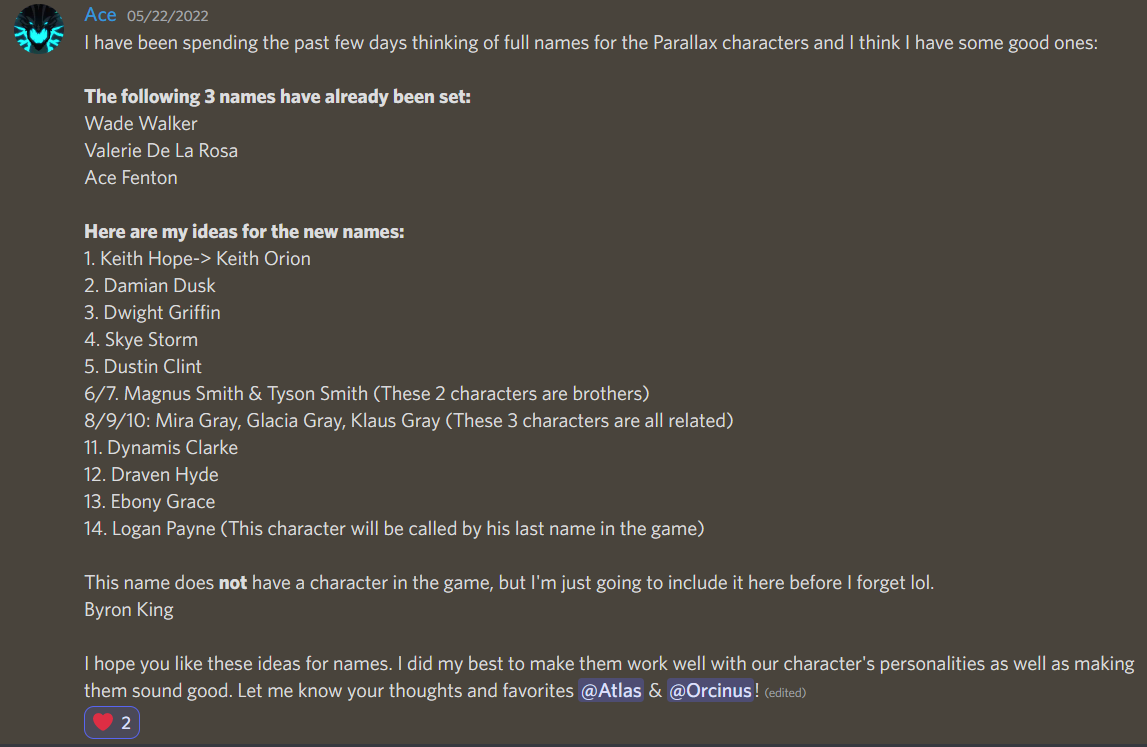The width and height of the screenshot is (1147, 747).
Task: Click the (edited) label after the message
Action: (x=785, y=692)
